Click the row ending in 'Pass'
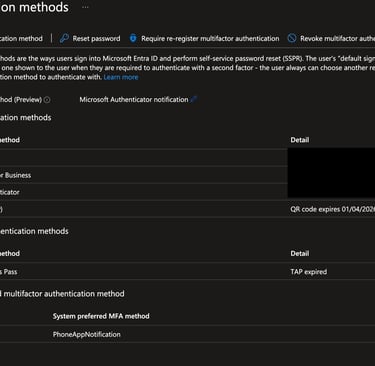375x366 pixels. (x=187, y=271)
